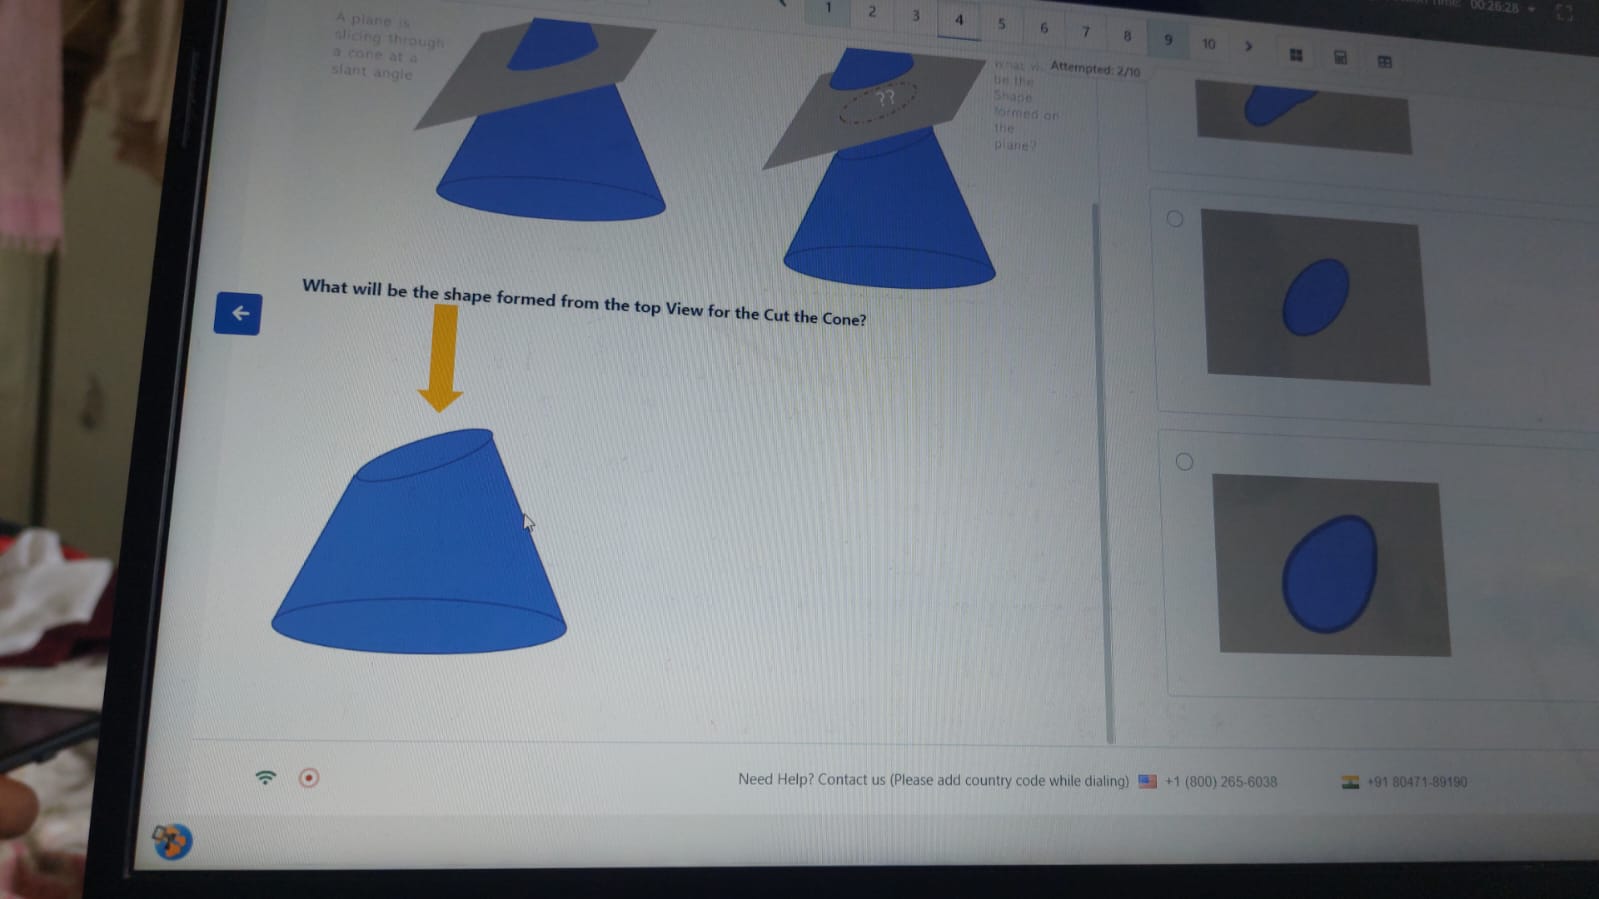Viewport: 1599px width, 899px height.
Task: Open the table layout icon
Action: point(1385,61)
